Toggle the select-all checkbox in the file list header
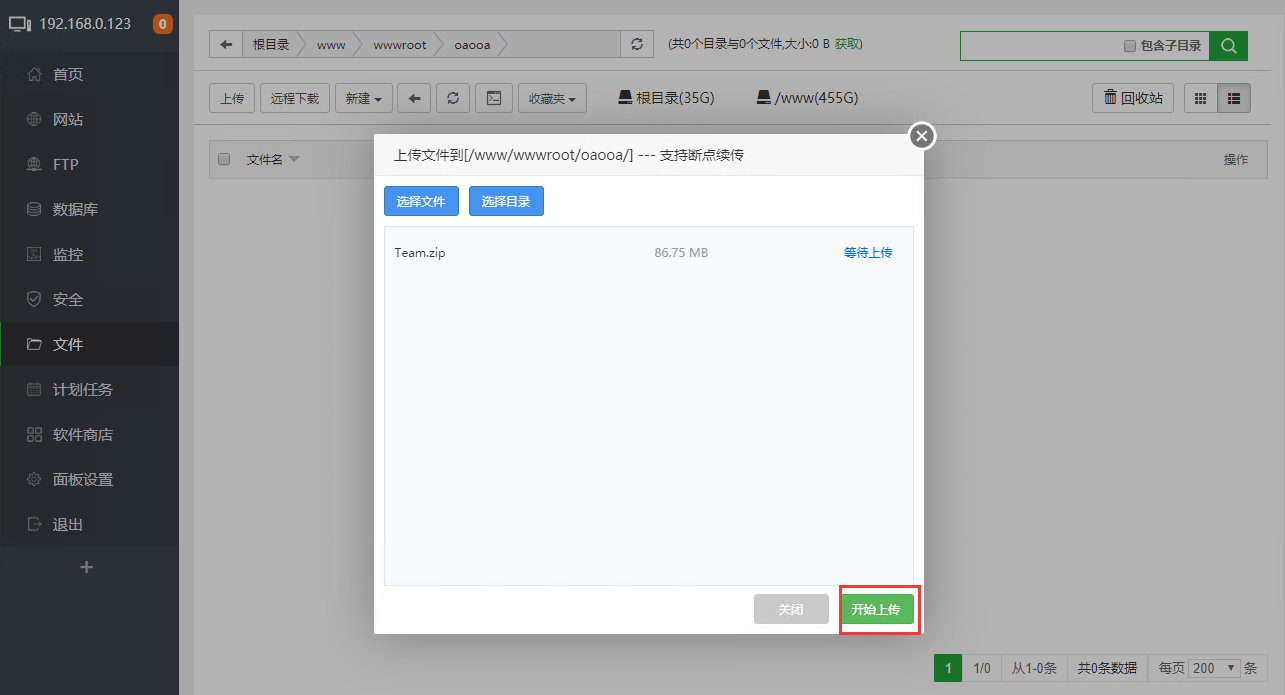1285x695 pixels. pos(224,159)
